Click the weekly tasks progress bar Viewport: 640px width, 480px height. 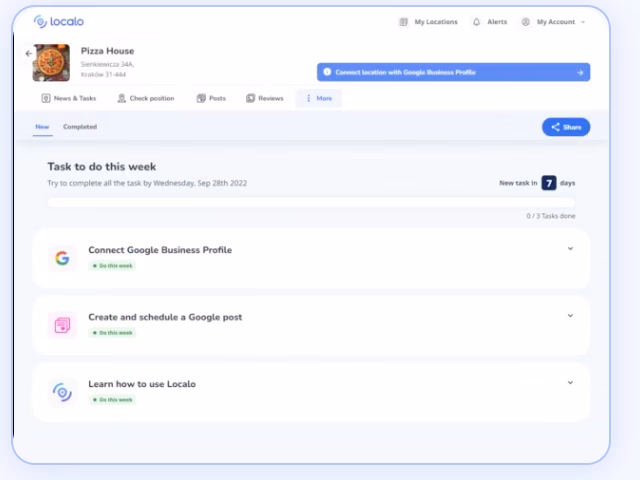(311, 202)
